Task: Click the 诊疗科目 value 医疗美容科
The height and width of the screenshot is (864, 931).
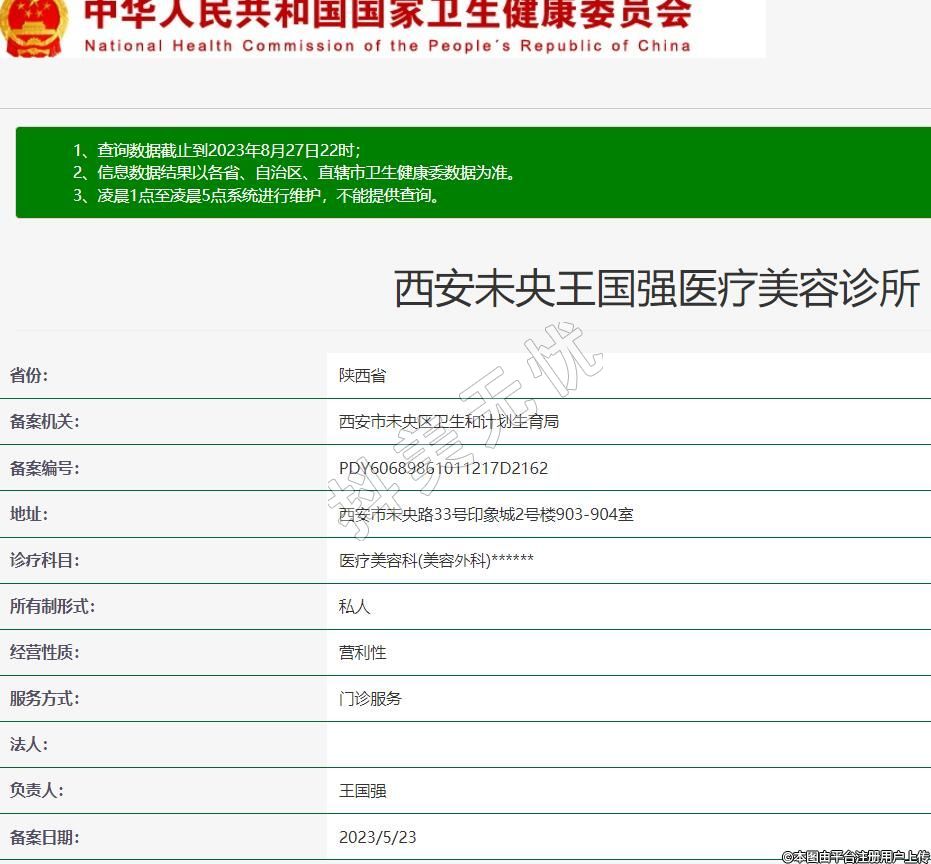Action: pyautogui.click(x=436, y=560)
